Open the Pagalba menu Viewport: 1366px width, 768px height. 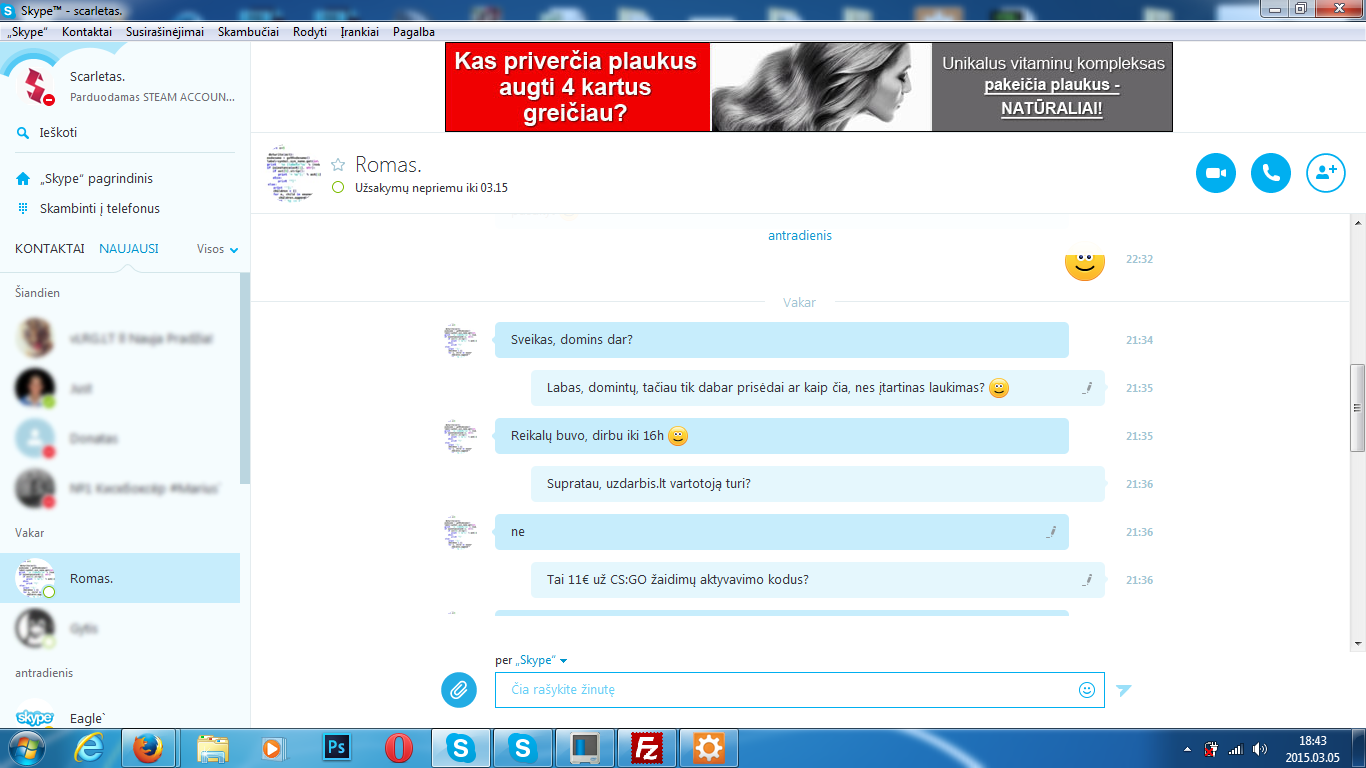click(414, 32)
